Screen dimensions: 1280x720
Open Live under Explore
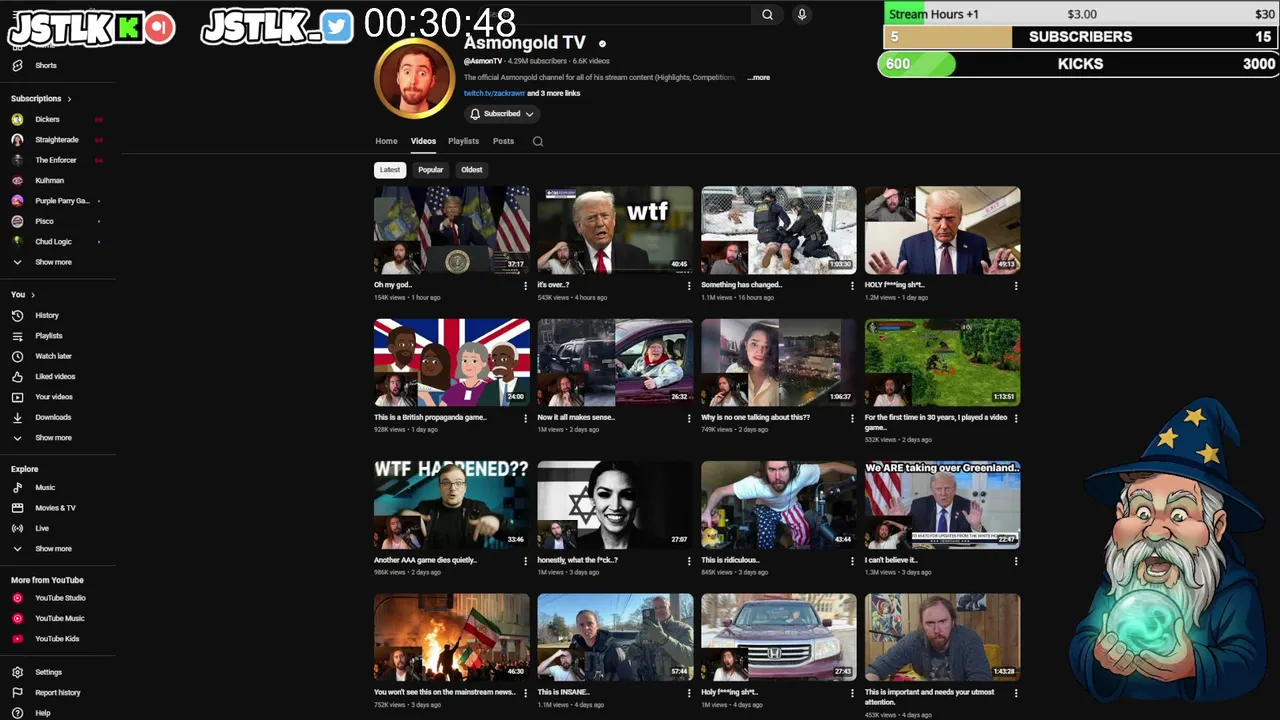click(x=42, y=528)
